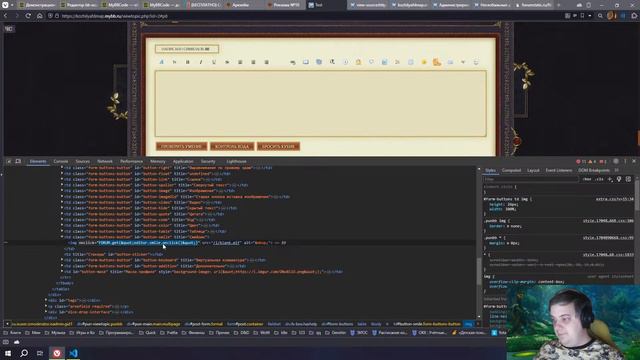Viewport: 640px width, 360px height.
Task: Click the third red button below the editor
Action: pos(278,147)
